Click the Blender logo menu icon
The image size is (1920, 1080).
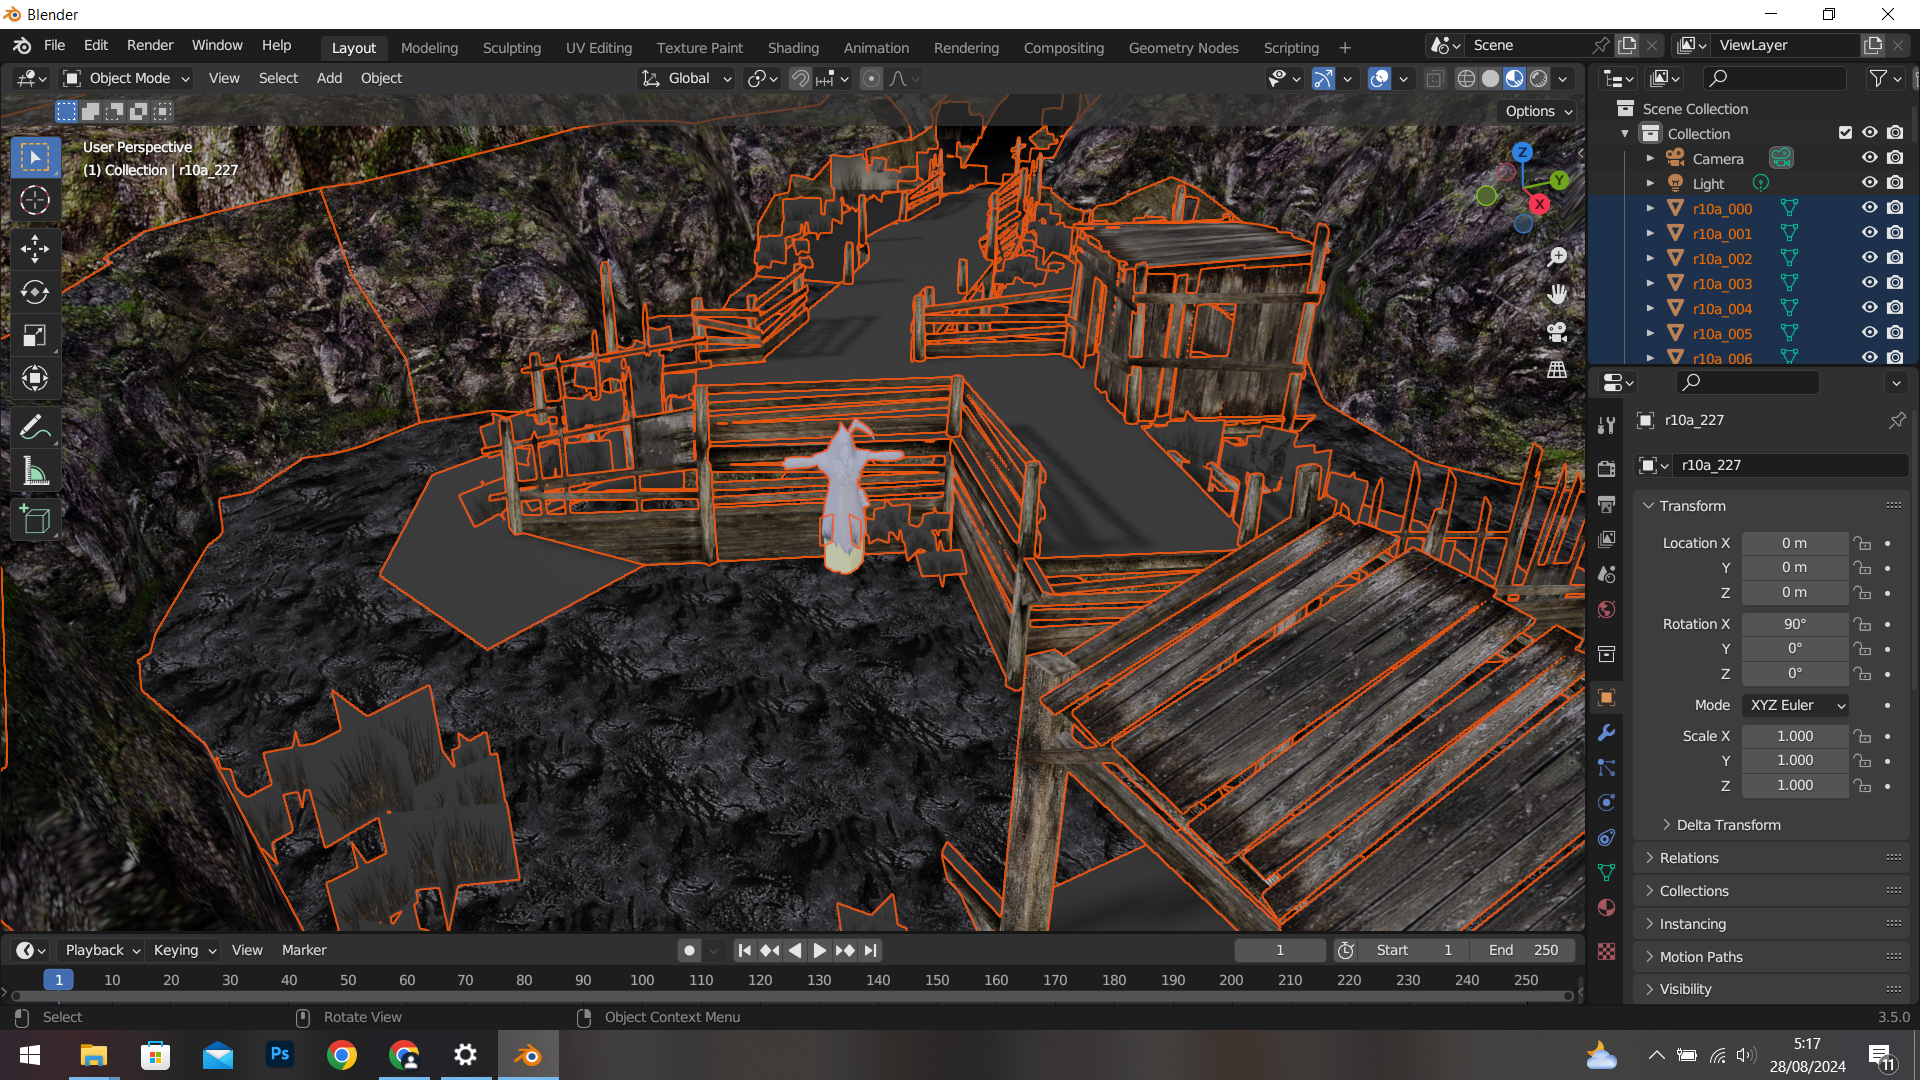coord(22,46)
